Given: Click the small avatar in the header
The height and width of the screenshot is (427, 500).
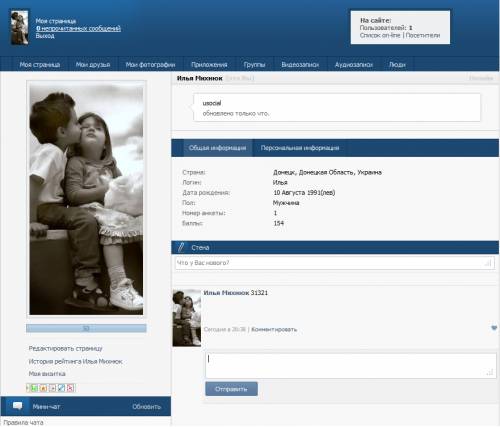Looking at the screenshot, I should [19, 27].
